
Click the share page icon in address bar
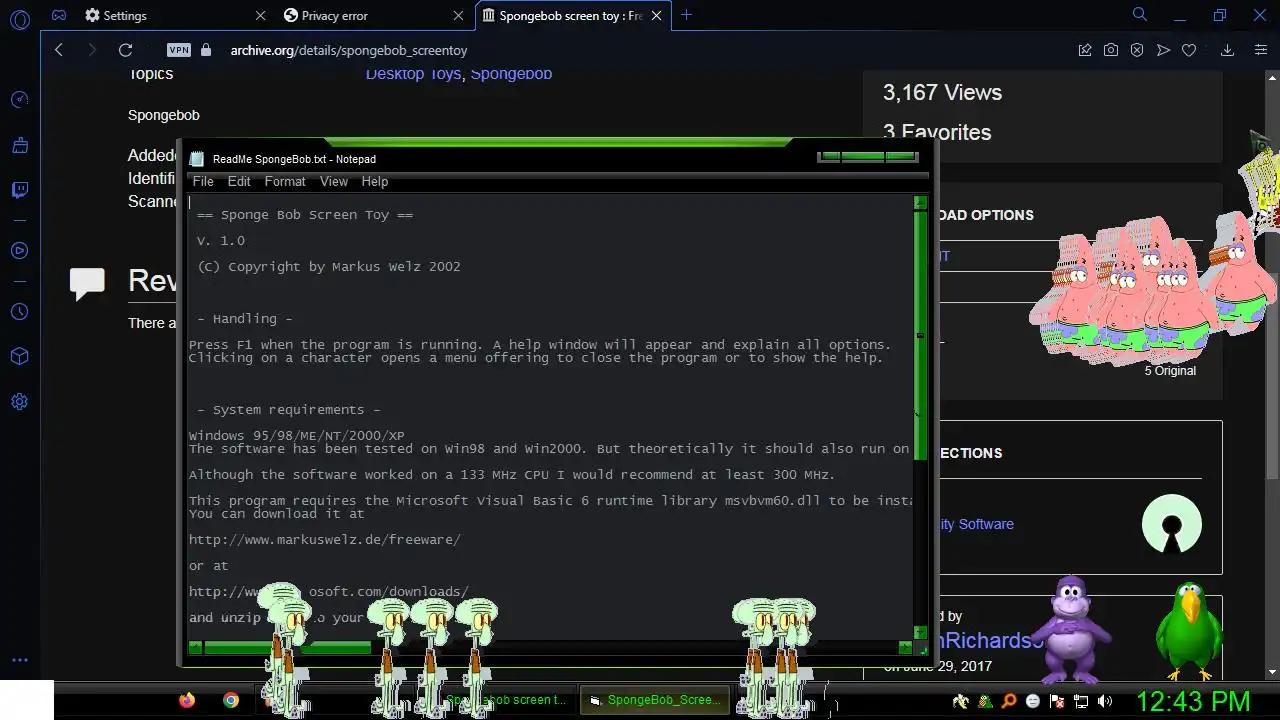click(x=1085, y=50)
